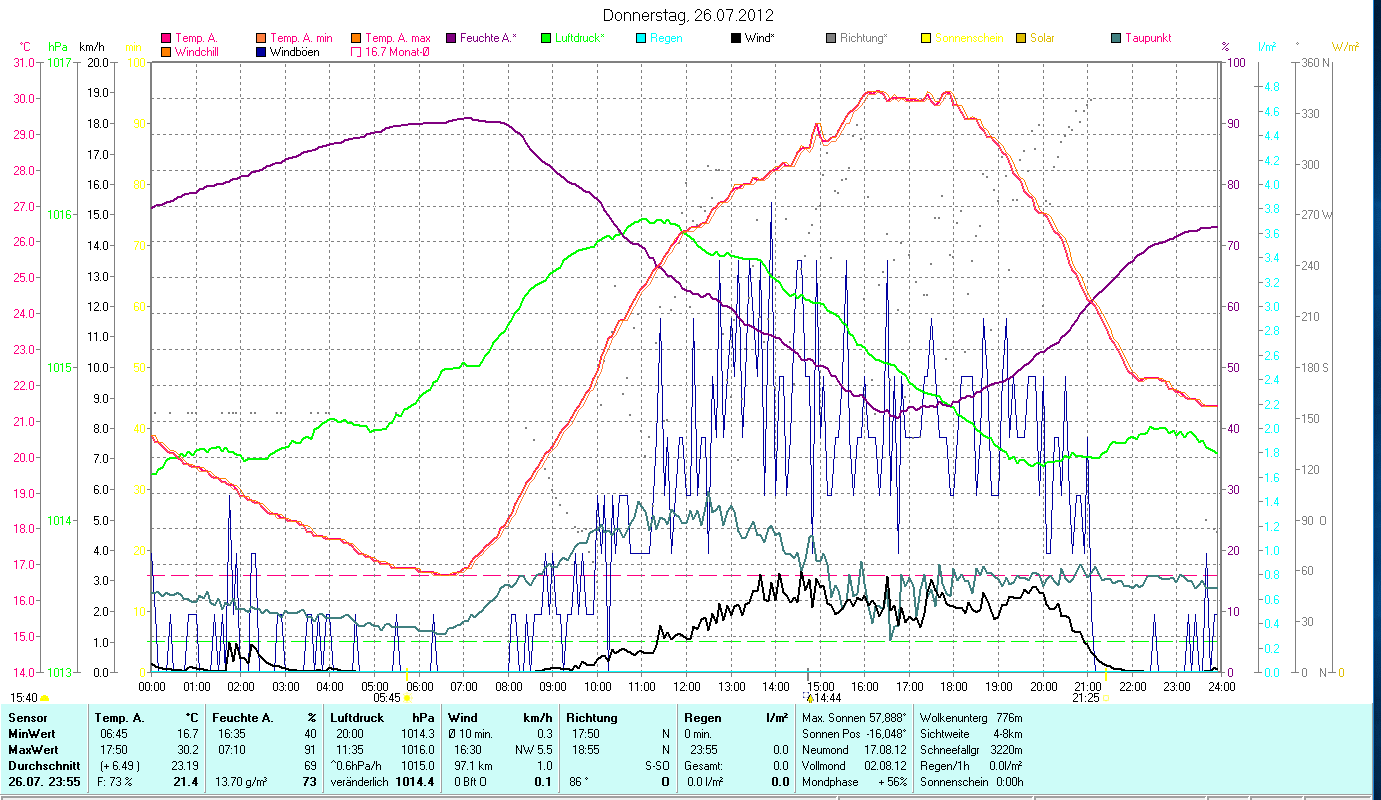1381x800 pixels.
Task: Click the sunrise sun icon at 05:45
Action: (406, 697)
